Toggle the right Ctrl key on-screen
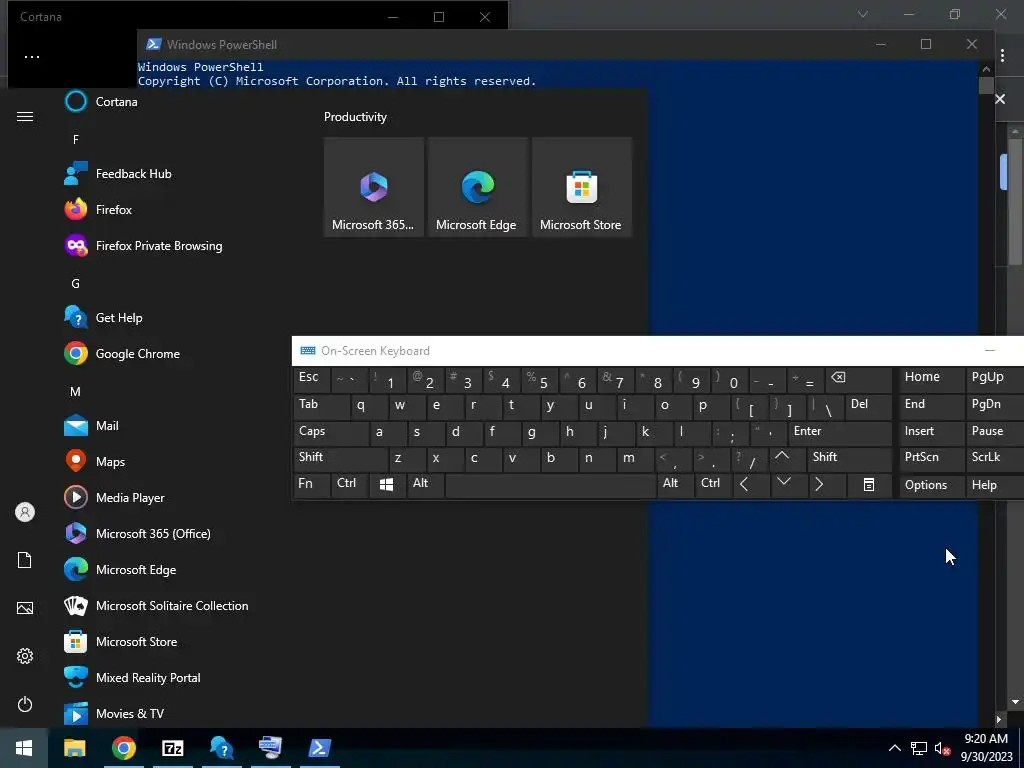Screen dimensions: 1024x768 coord(713,486)
